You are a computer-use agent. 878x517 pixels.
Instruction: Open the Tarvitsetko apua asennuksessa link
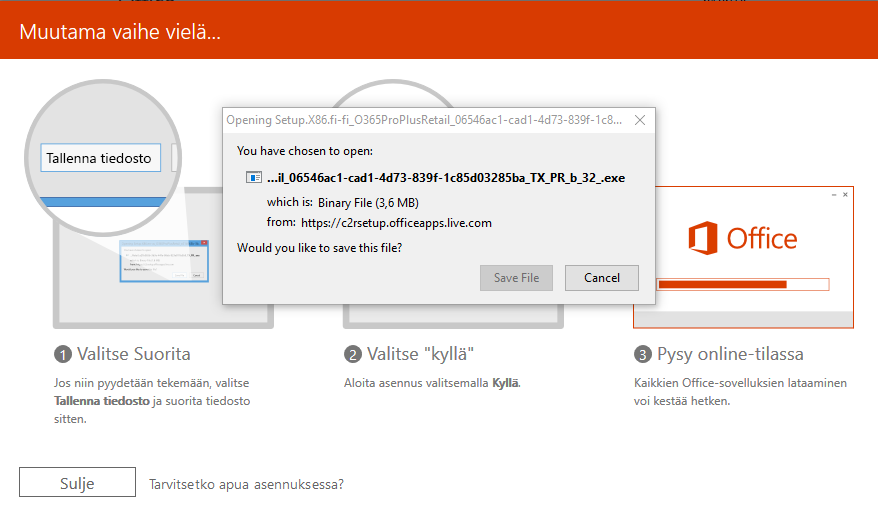[x=246, y=484]
